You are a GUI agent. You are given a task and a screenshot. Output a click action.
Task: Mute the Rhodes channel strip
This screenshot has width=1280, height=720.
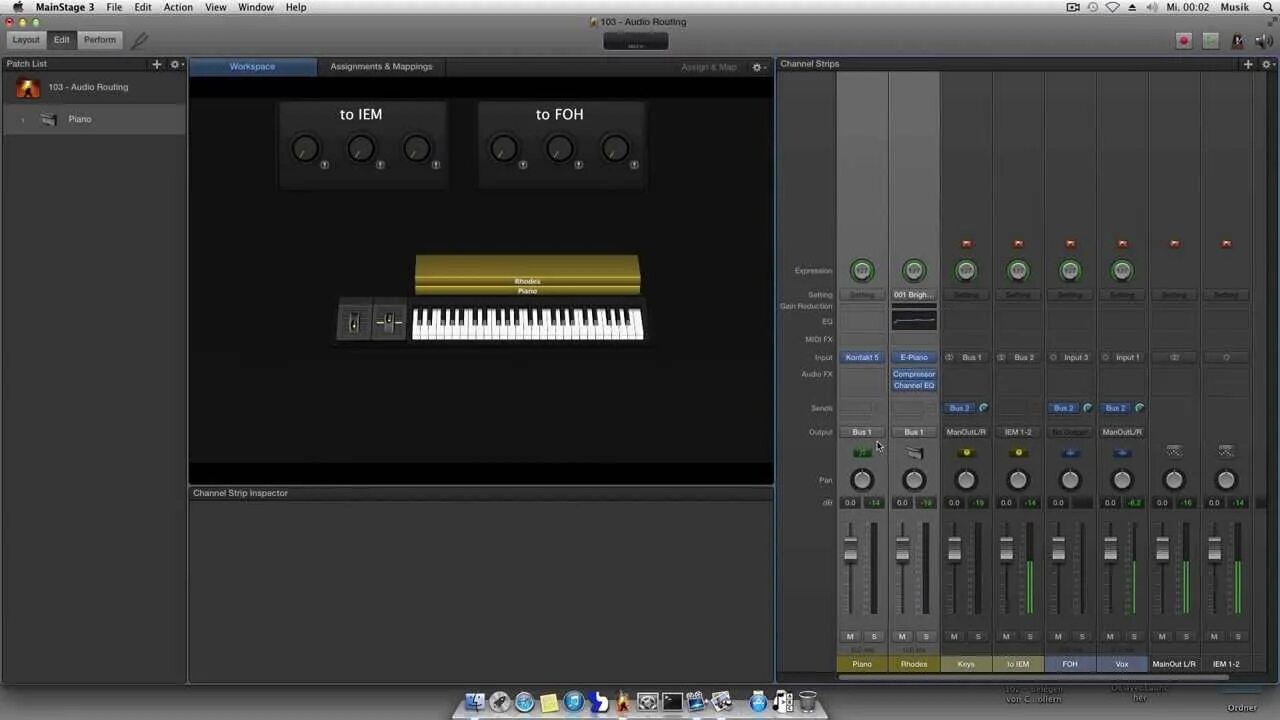point(902,636)
